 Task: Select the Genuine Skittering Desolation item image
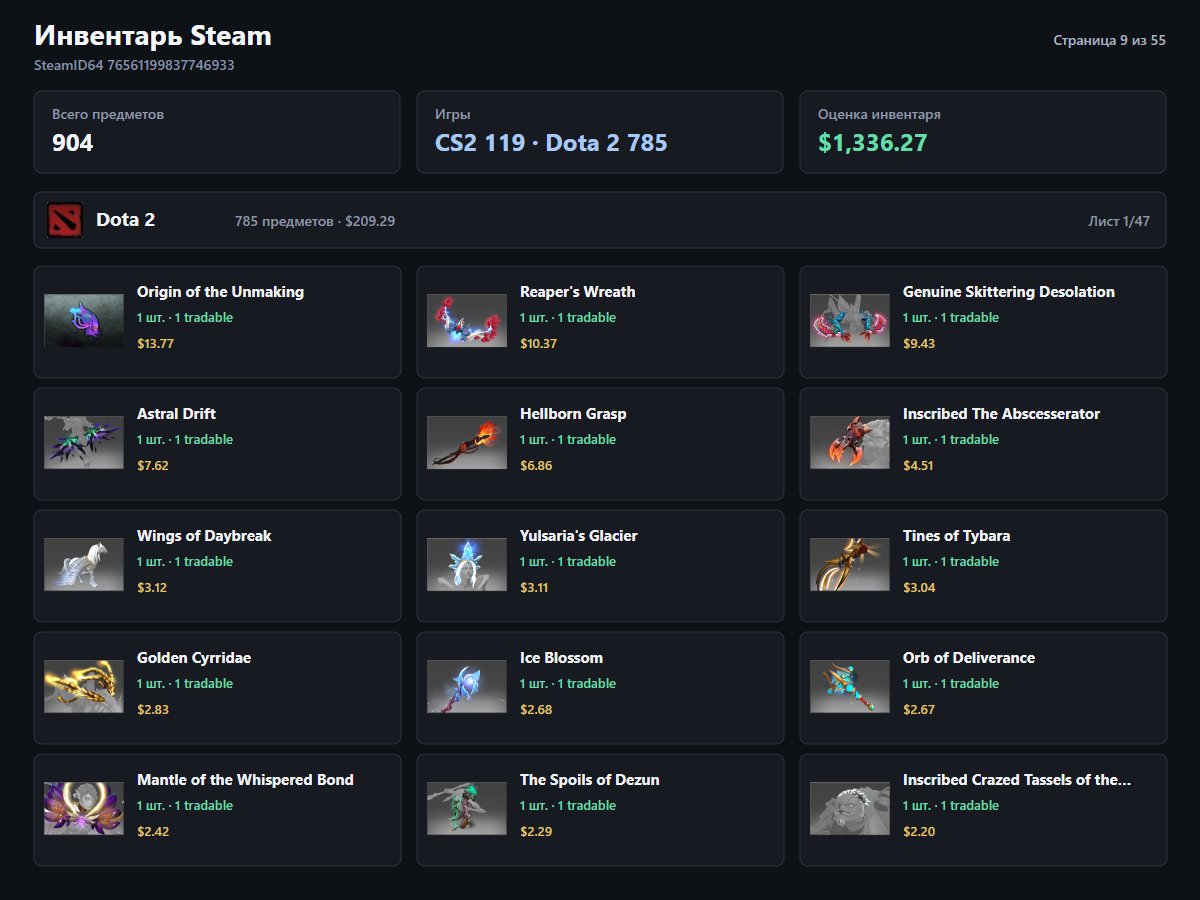tap(850, 321)
